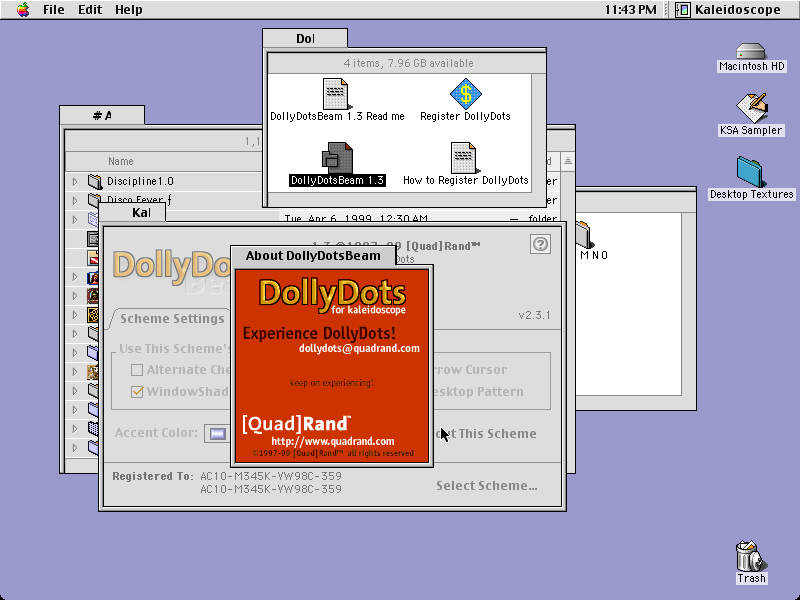
Task: Click the 'Macintosh HD' desktop label
Action: (752, 66)
